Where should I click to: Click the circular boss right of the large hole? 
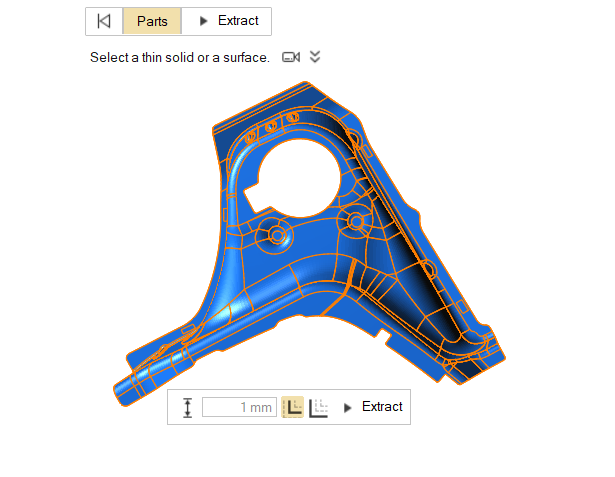353,219
